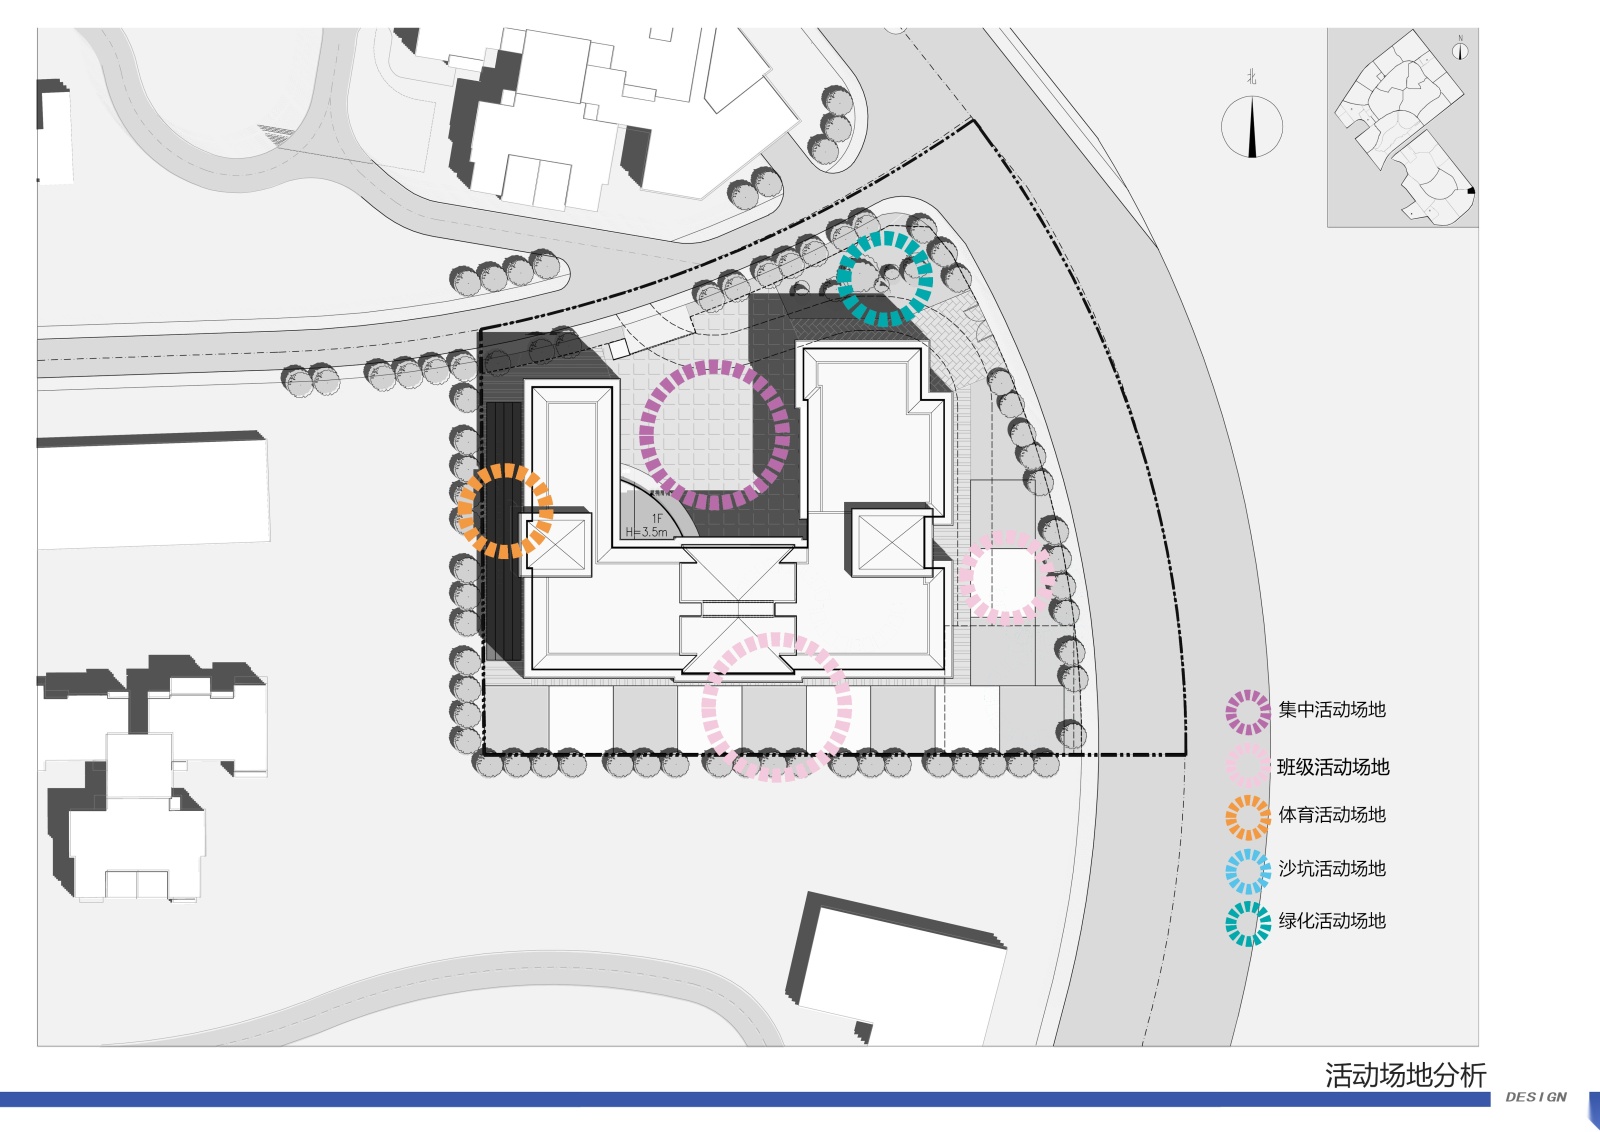
Task: Select the orange circle on the plan
Action: [504, 511]
